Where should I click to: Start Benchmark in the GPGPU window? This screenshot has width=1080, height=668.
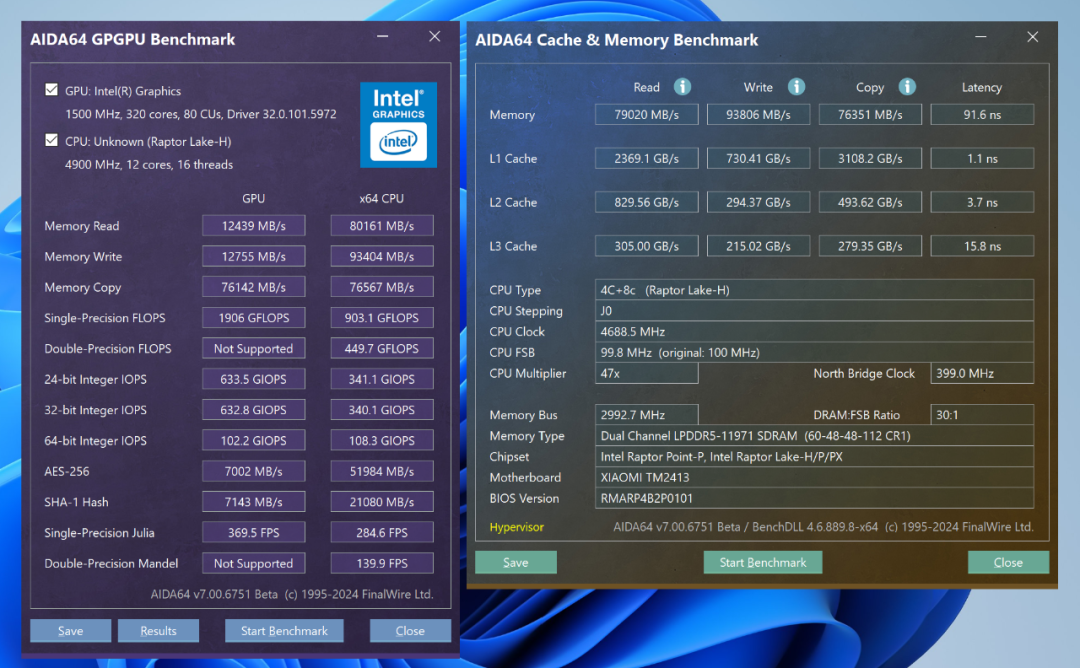(284, 631)
